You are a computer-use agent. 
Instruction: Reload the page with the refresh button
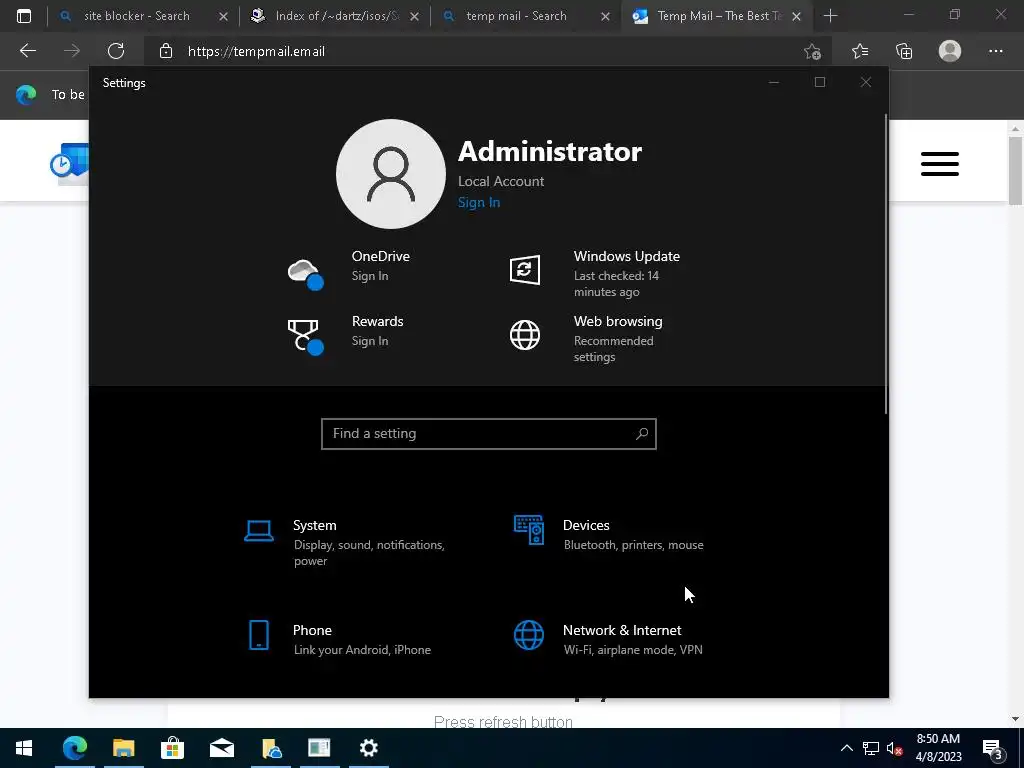[x=116, y=51]
